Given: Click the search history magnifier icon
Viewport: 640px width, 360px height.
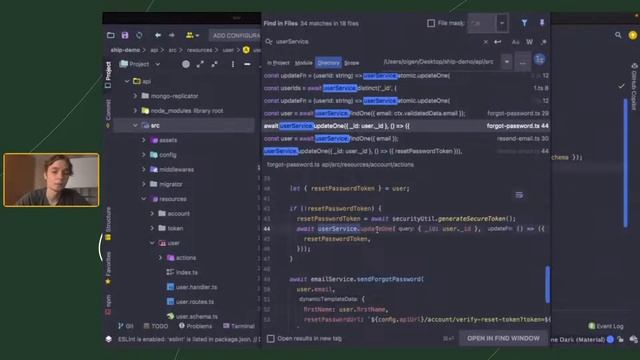Looking at the screenshot, I should tap(269, 42).
